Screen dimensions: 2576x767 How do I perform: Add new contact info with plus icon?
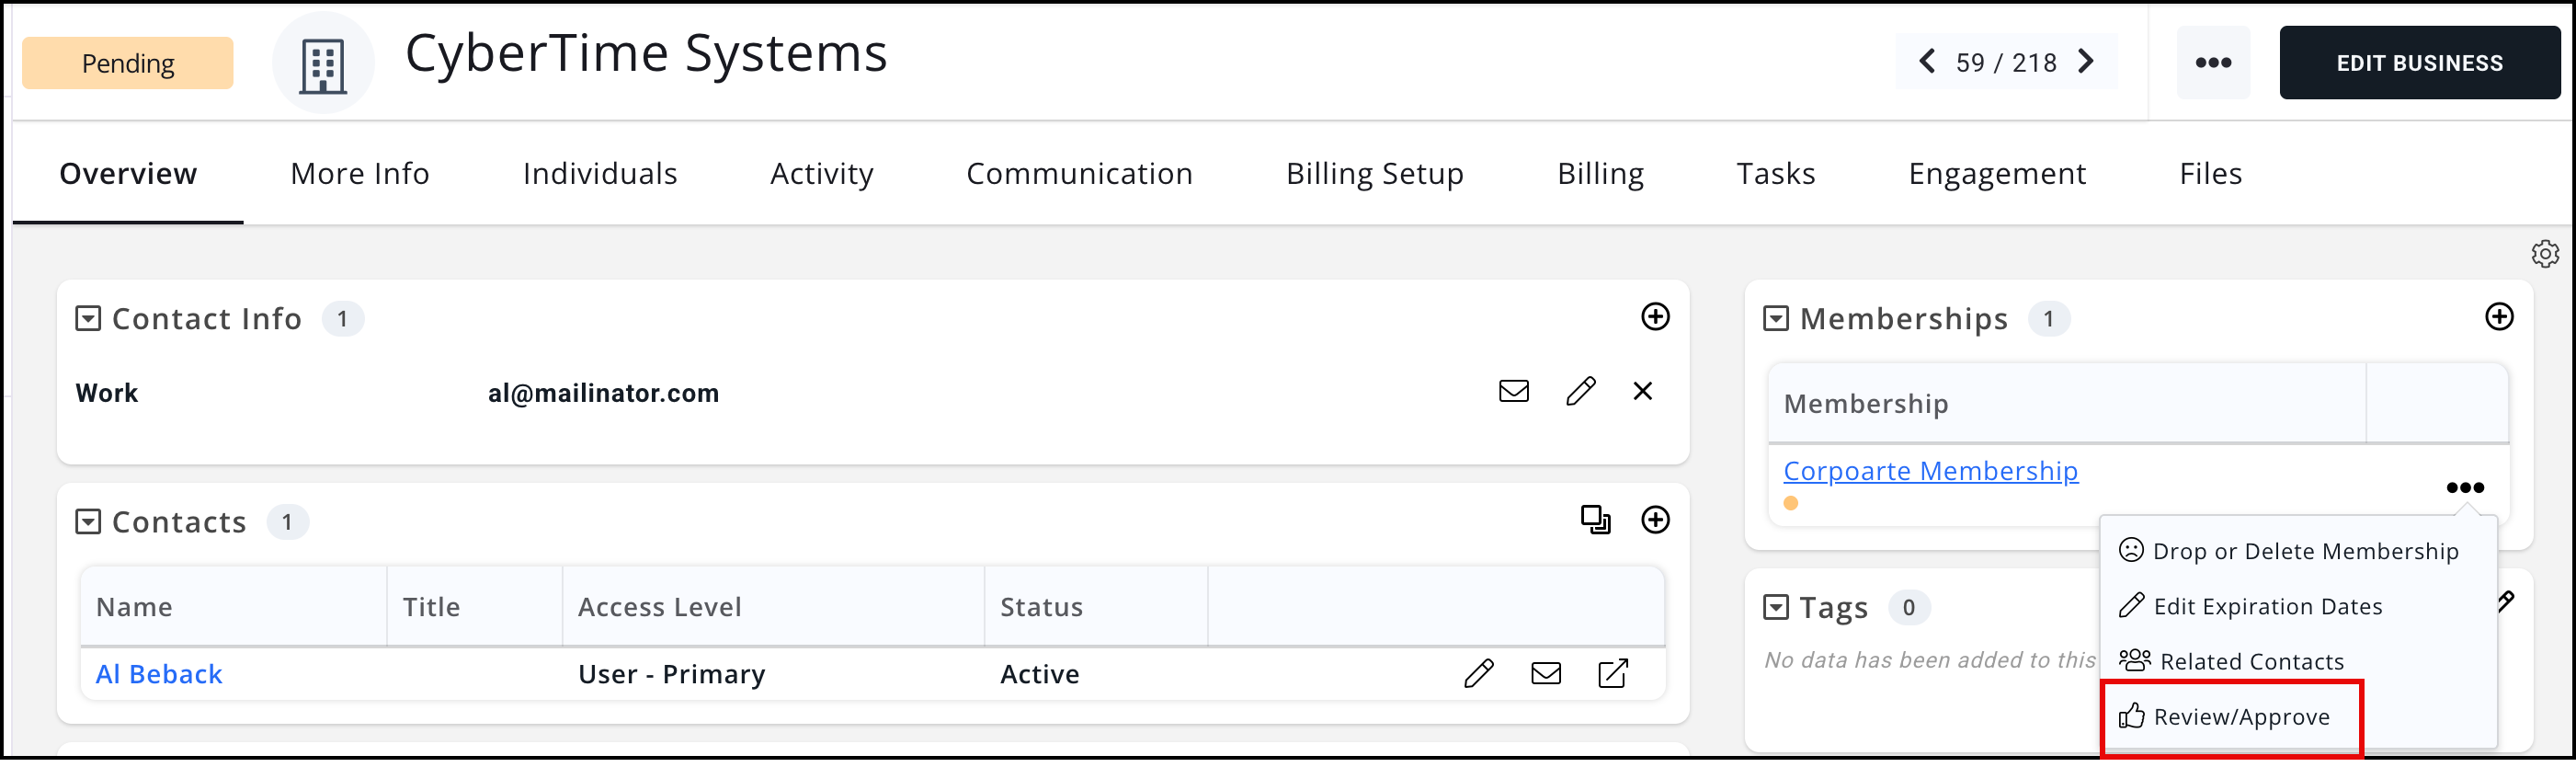click(1655, 319)
